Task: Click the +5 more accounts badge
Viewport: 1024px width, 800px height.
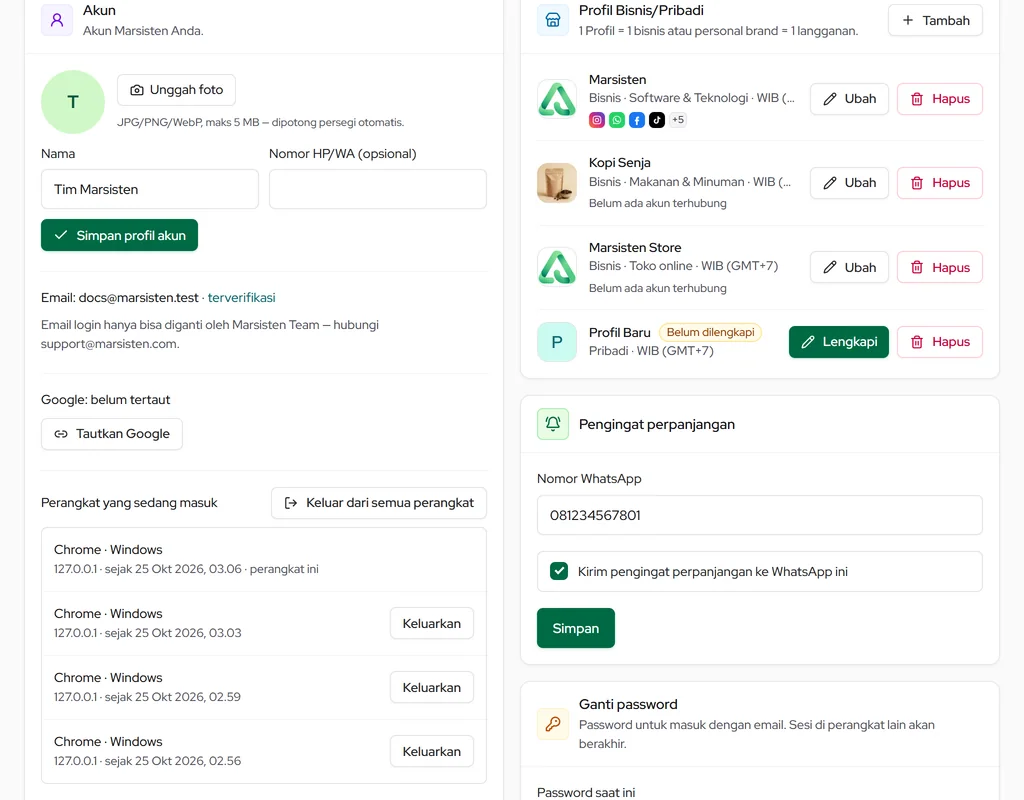Action: pos(678,120)
